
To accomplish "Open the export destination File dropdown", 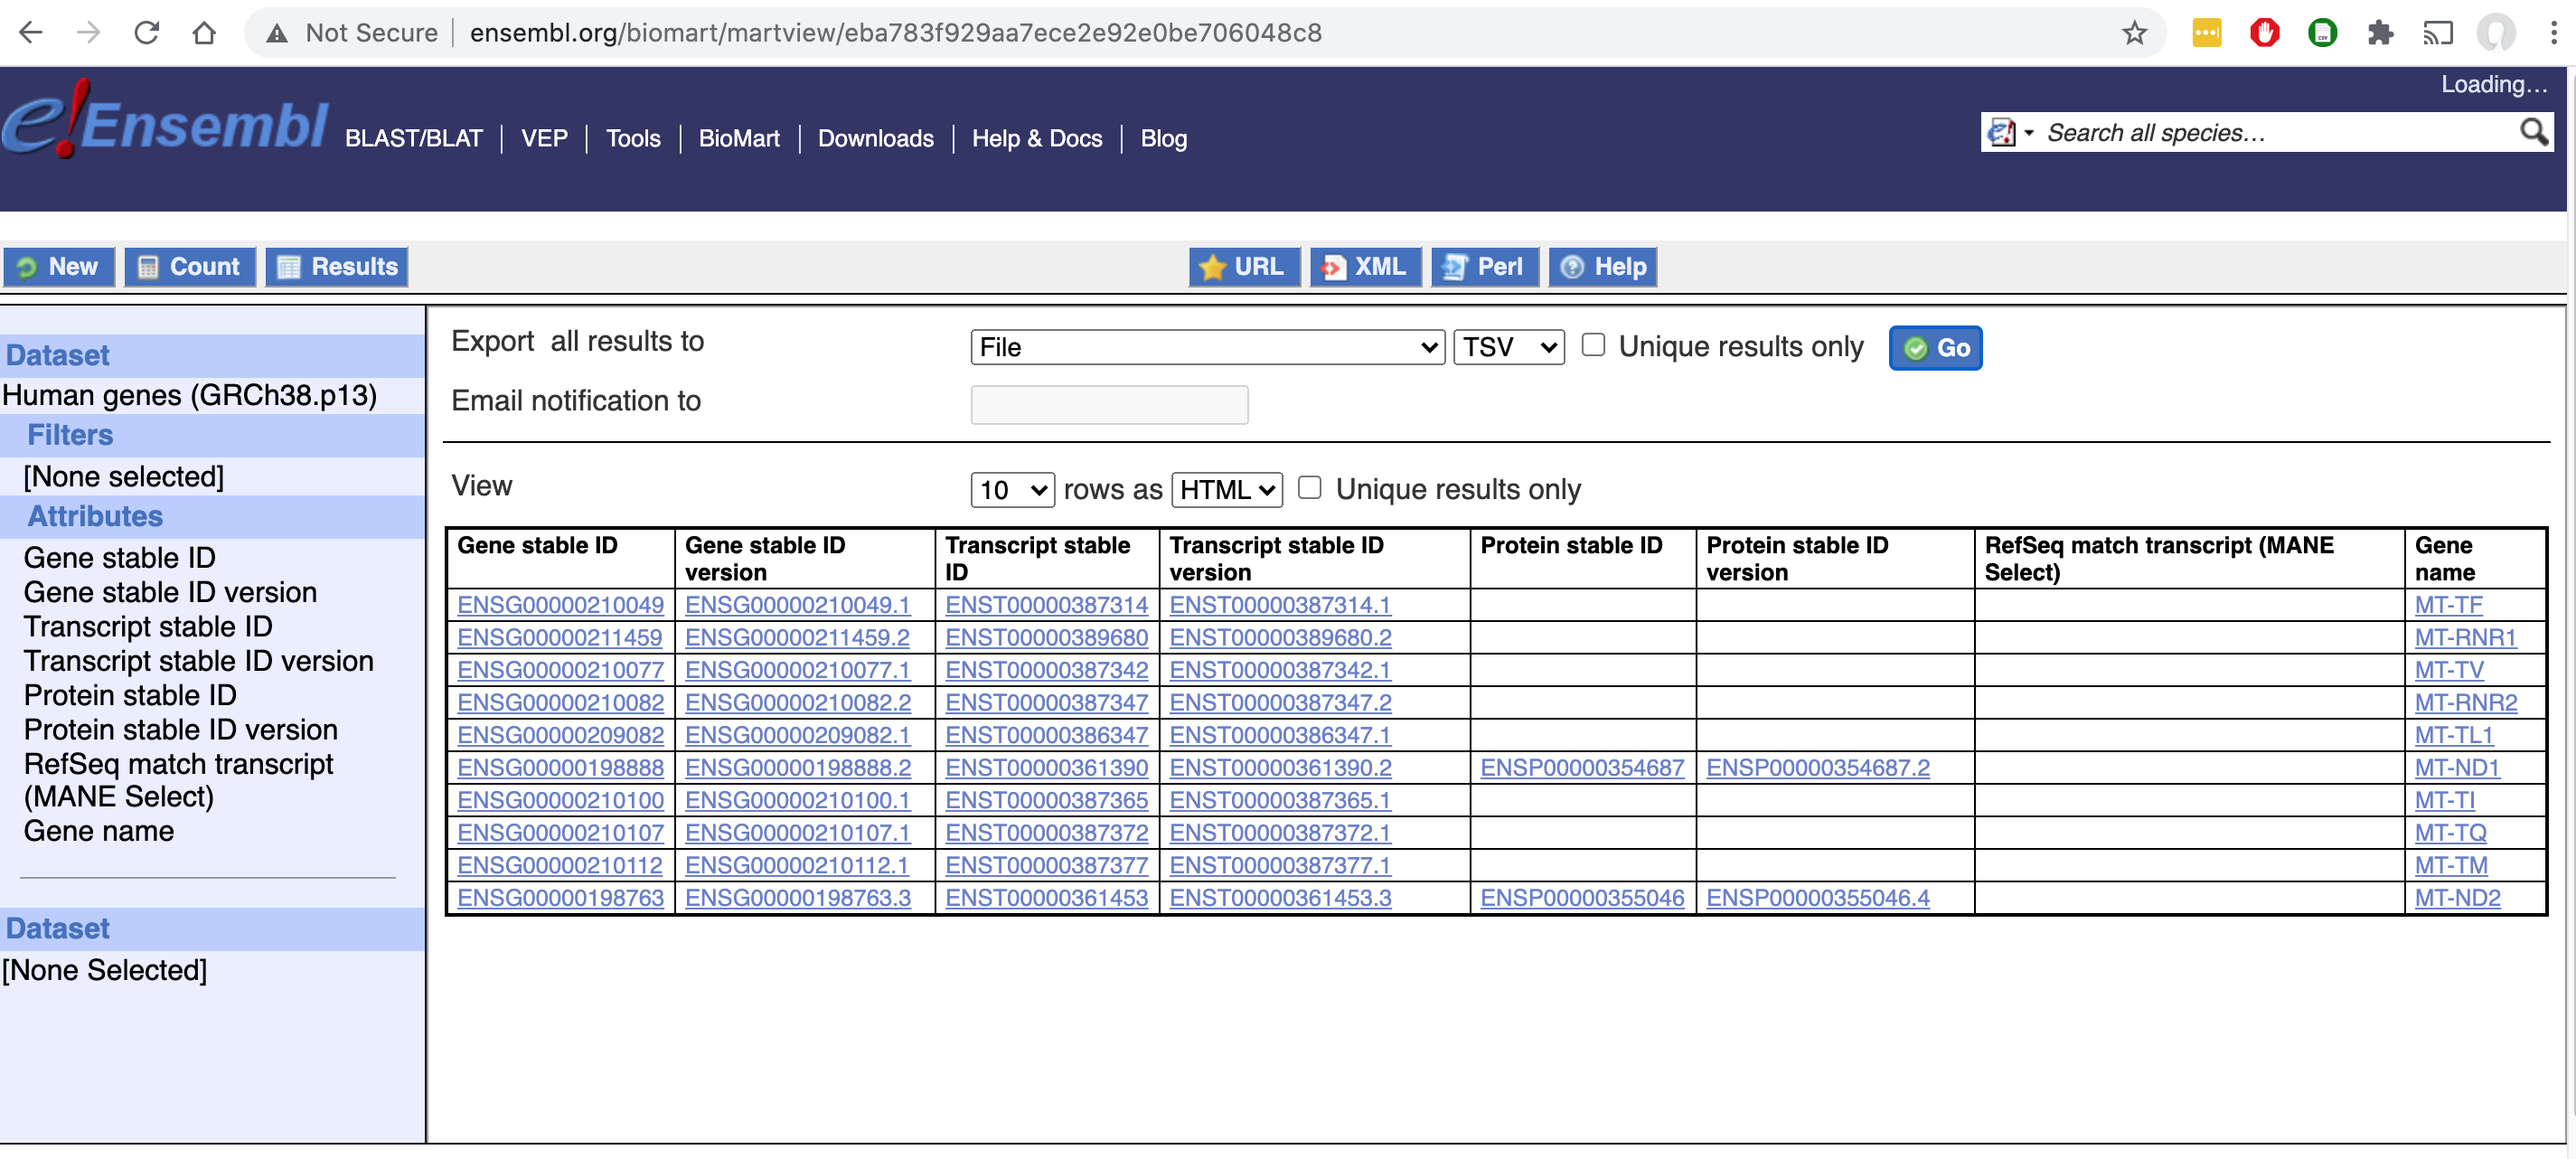I will click(1207, 347).
